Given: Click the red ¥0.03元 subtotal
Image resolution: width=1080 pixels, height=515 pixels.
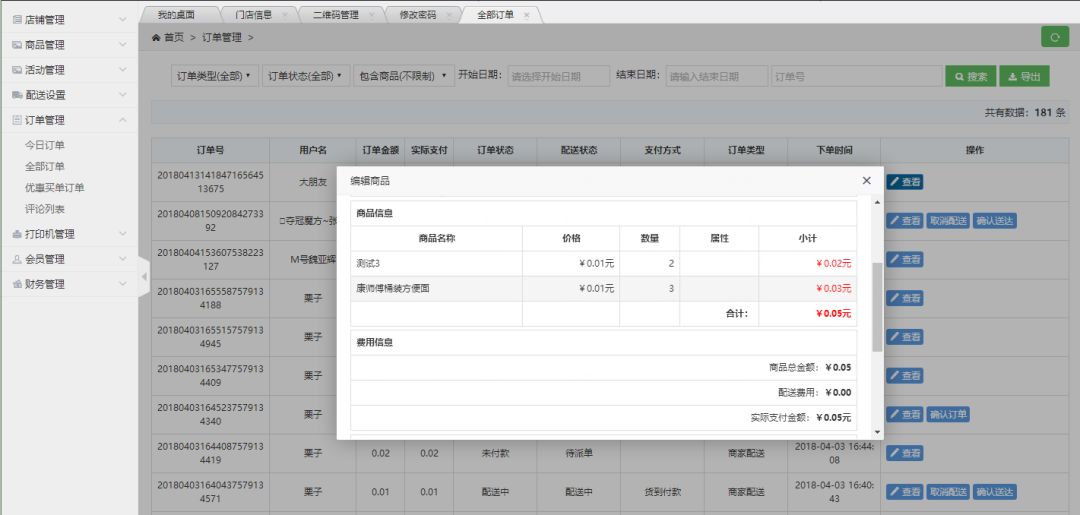Looking at the screenshot, I should click(x=833, y=288).
